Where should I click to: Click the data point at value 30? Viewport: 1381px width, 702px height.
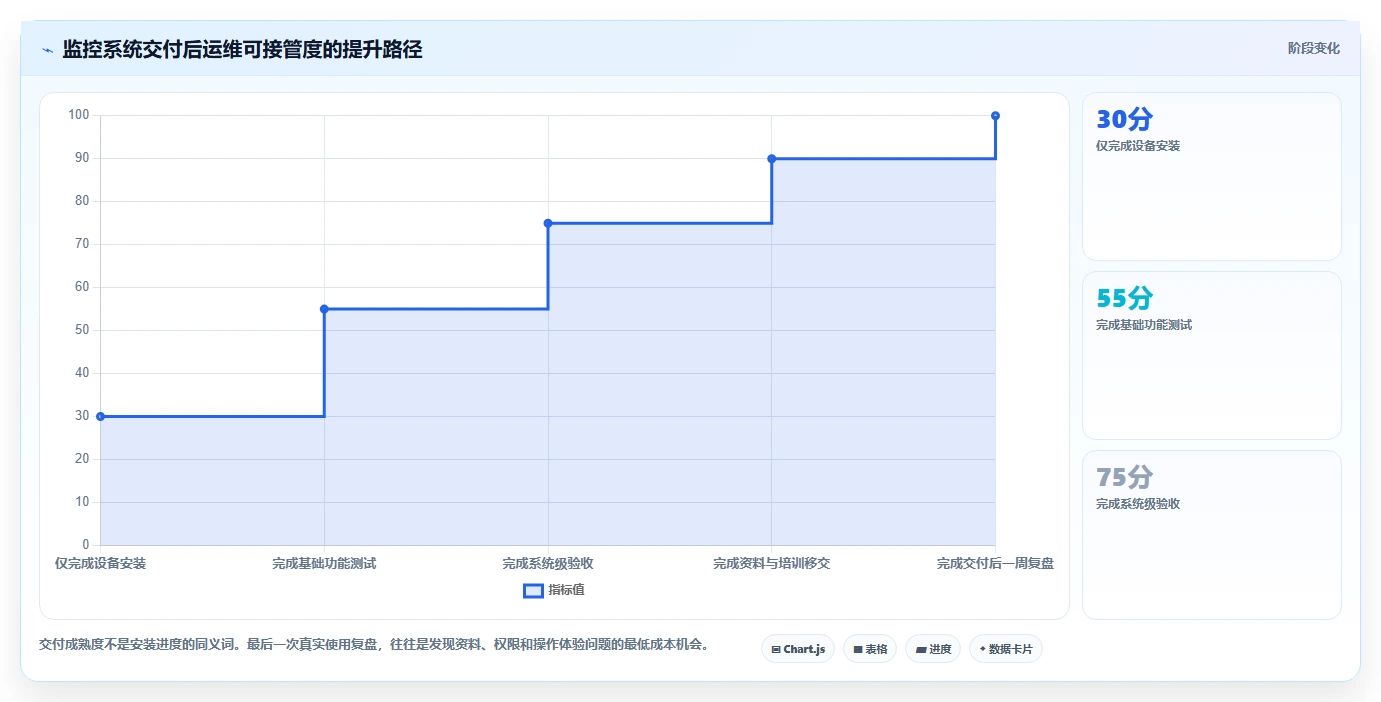100,416
